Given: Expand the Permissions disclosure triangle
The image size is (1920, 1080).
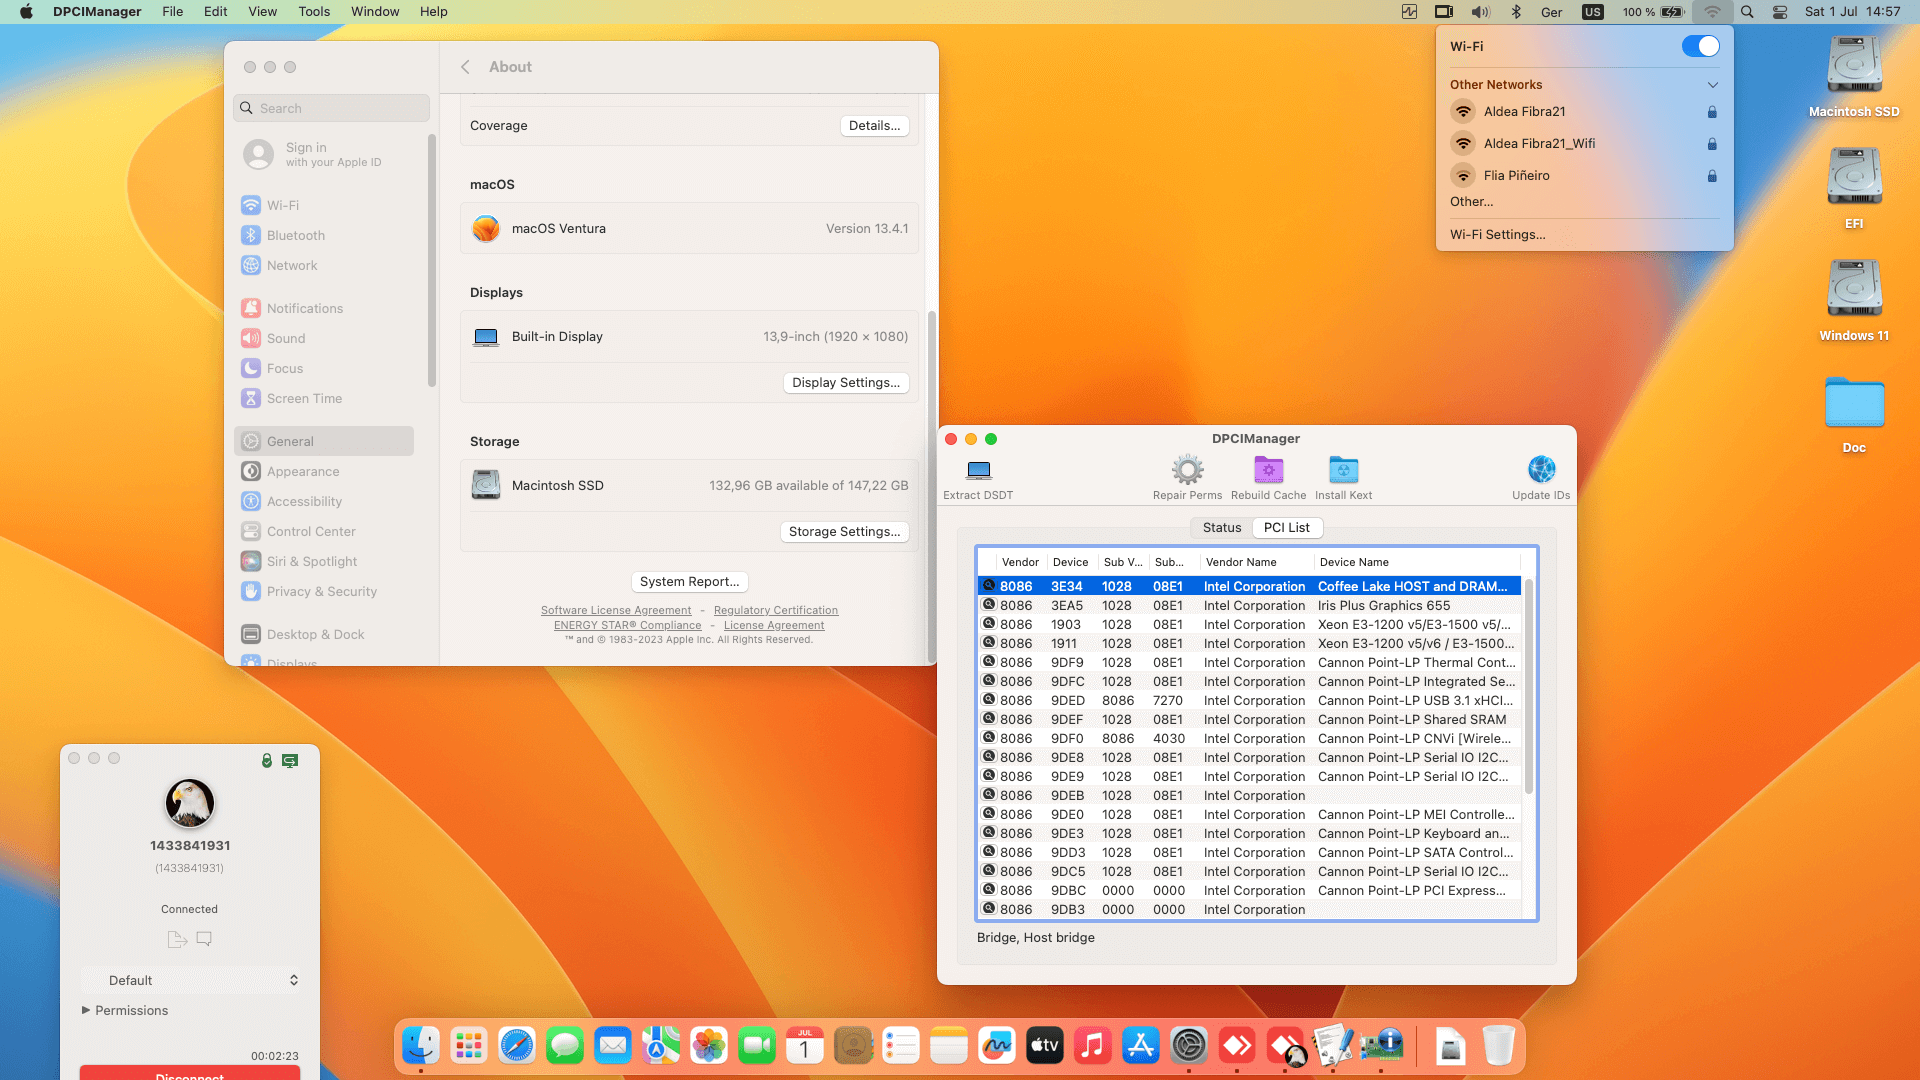Looking at the screenshot, I should coord(86,1010).
